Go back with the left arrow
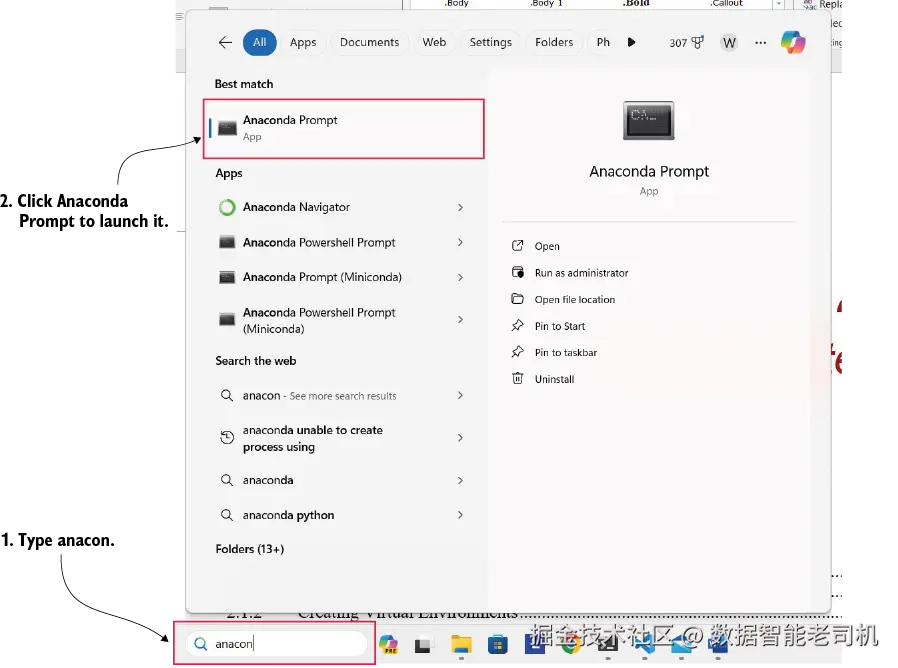The height and width of the screenshot is (668, 898). point(225,42)
